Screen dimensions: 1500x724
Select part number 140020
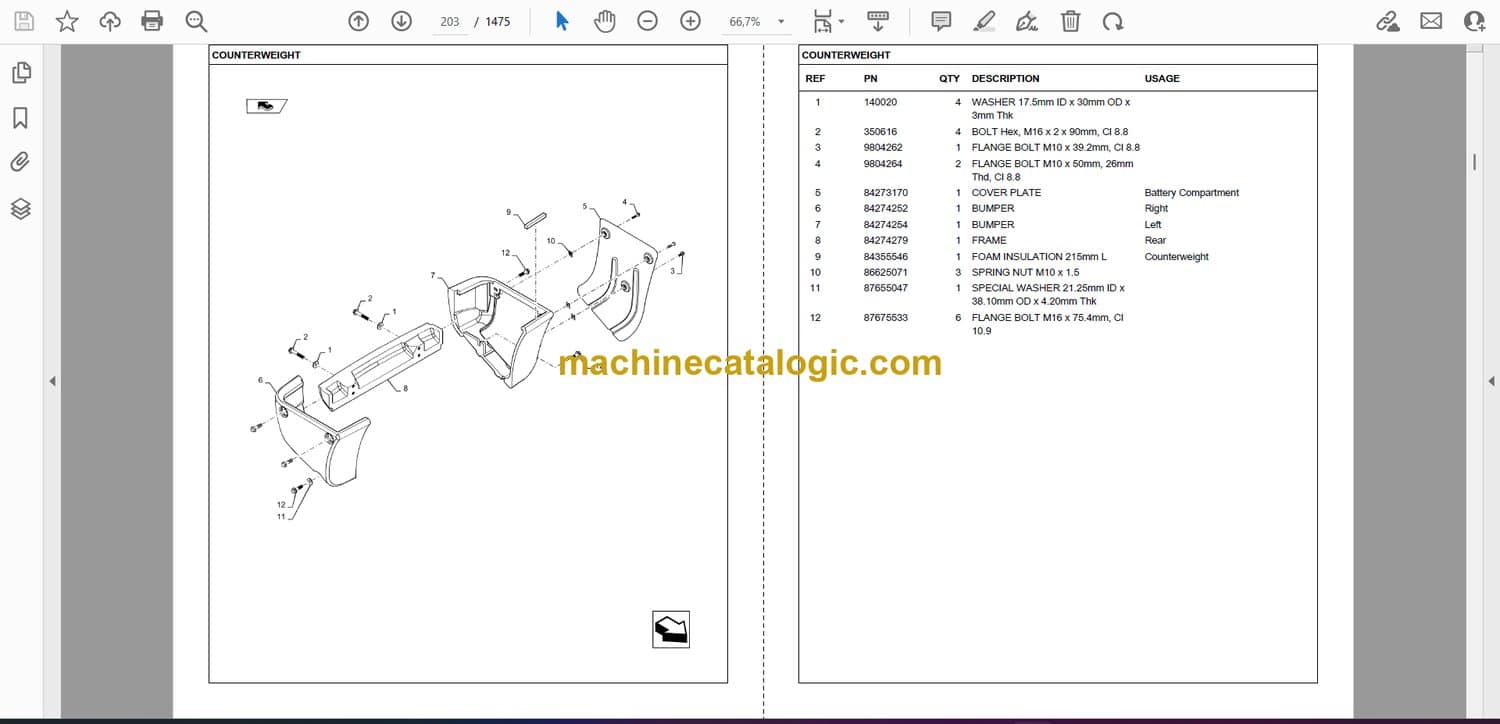coord(880,102)
